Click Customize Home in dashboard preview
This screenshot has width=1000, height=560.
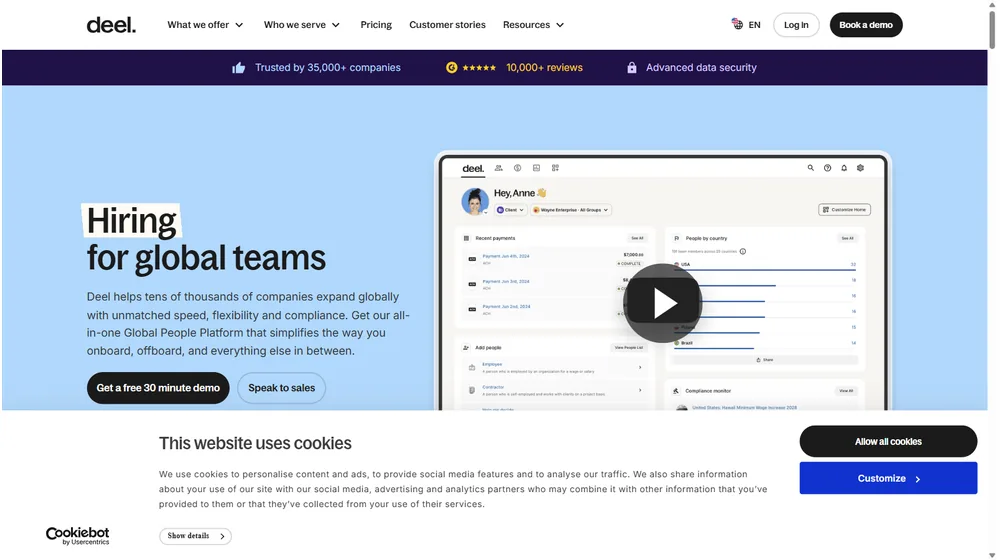point(844,210)
